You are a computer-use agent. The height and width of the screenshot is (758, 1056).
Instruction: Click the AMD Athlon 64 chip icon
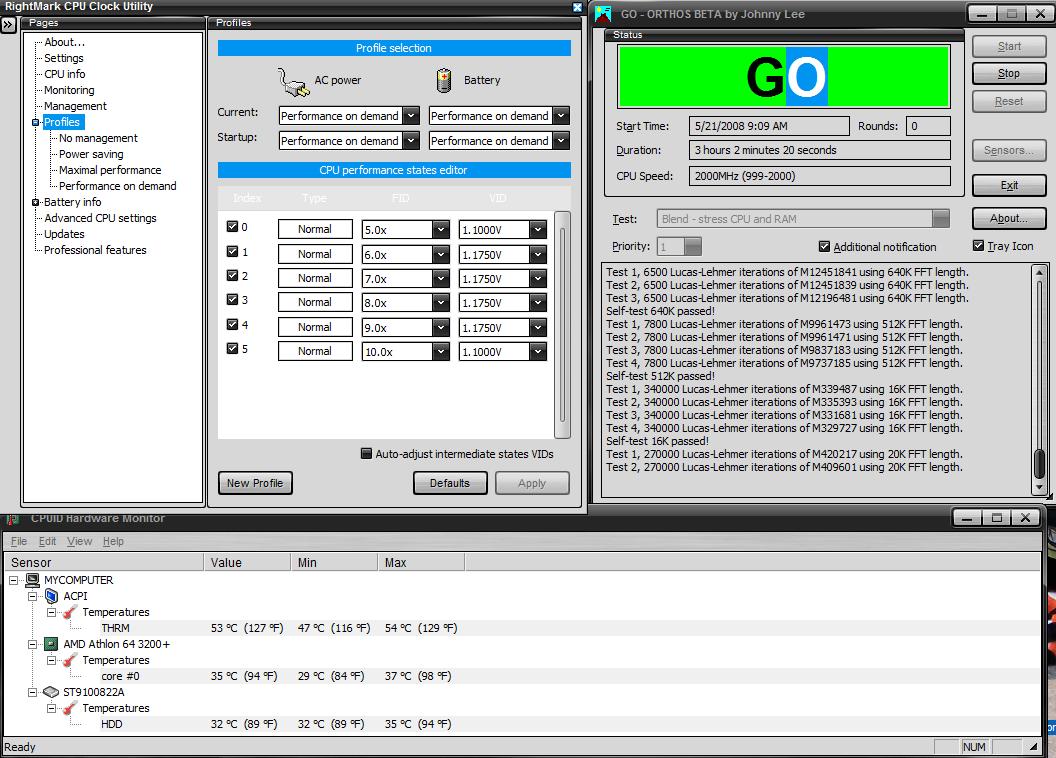(x=51, y=644)
